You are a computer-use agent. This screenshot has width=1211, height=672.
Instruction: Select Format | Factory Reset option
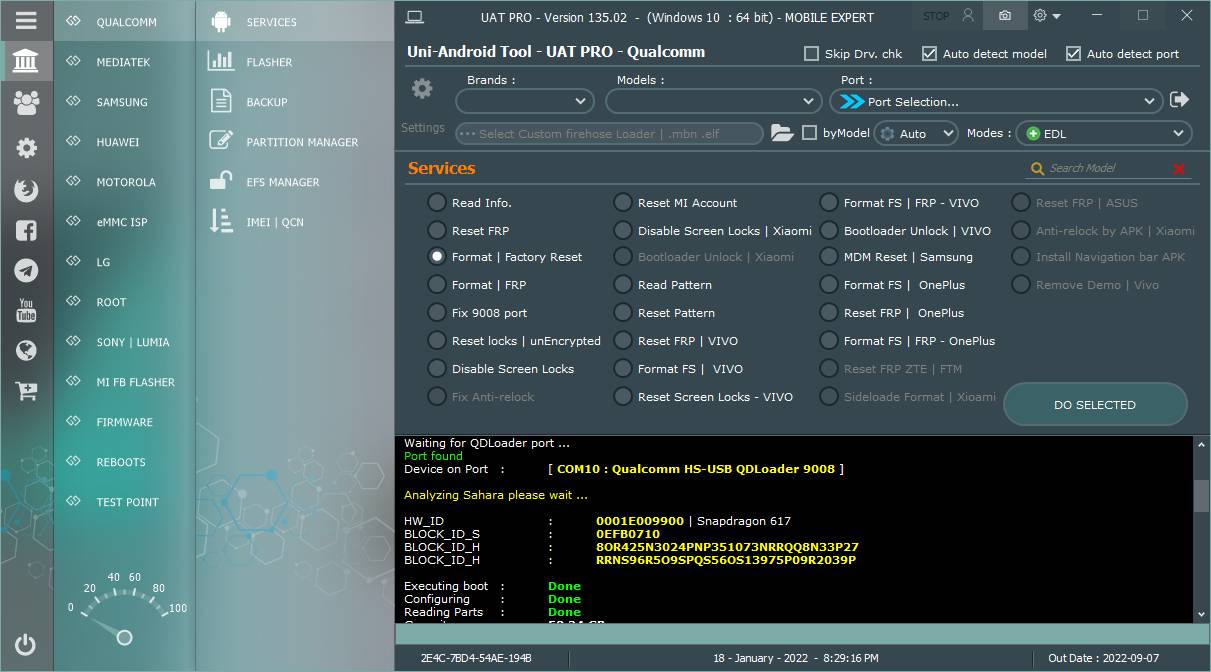pos(505,257)
